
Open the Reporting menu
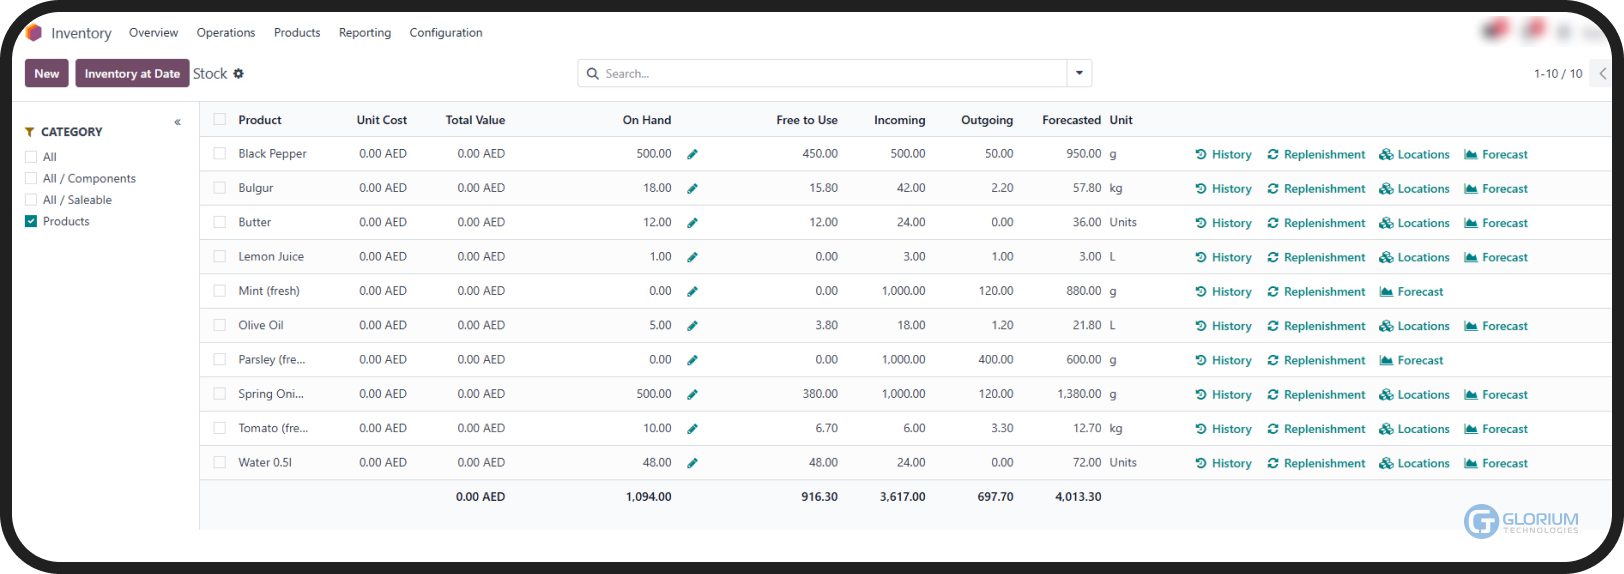point(365,33)
